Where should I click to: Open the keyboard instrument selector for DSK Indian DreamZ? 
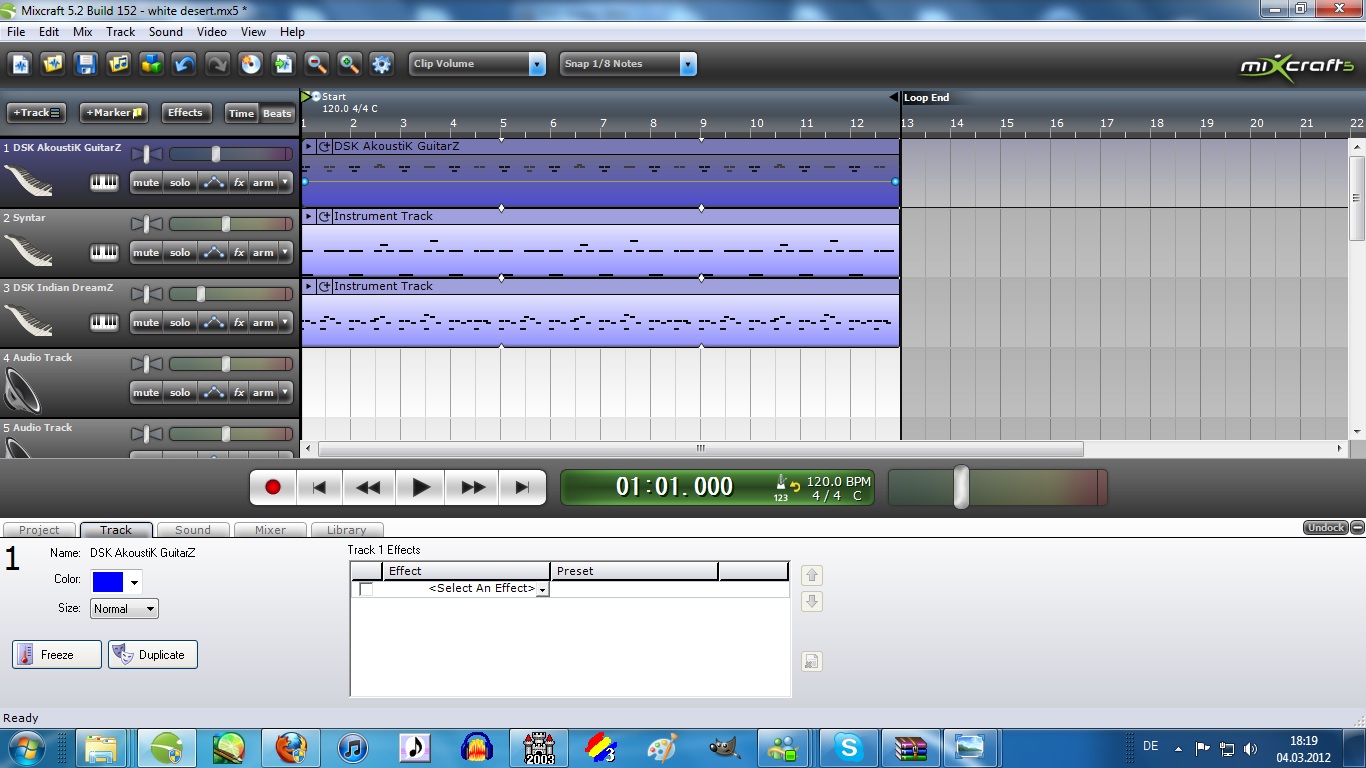pyautogui.click(x=104, y=323)
